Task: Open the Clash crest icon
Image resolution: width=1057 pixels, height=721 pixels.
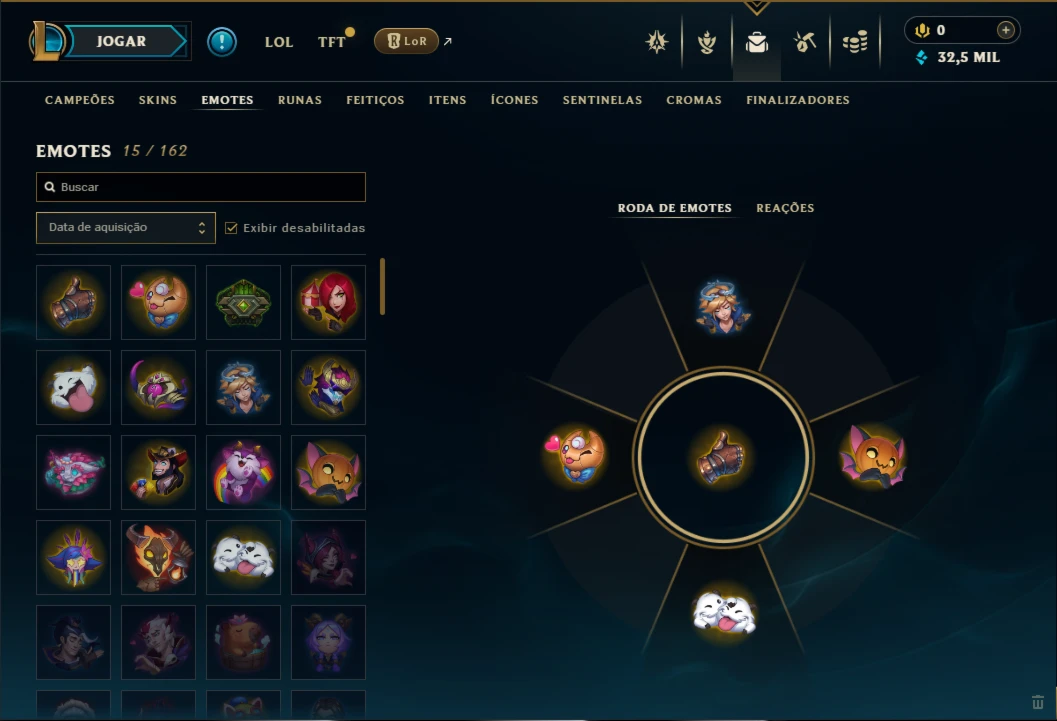Action: tap(657, 42)
